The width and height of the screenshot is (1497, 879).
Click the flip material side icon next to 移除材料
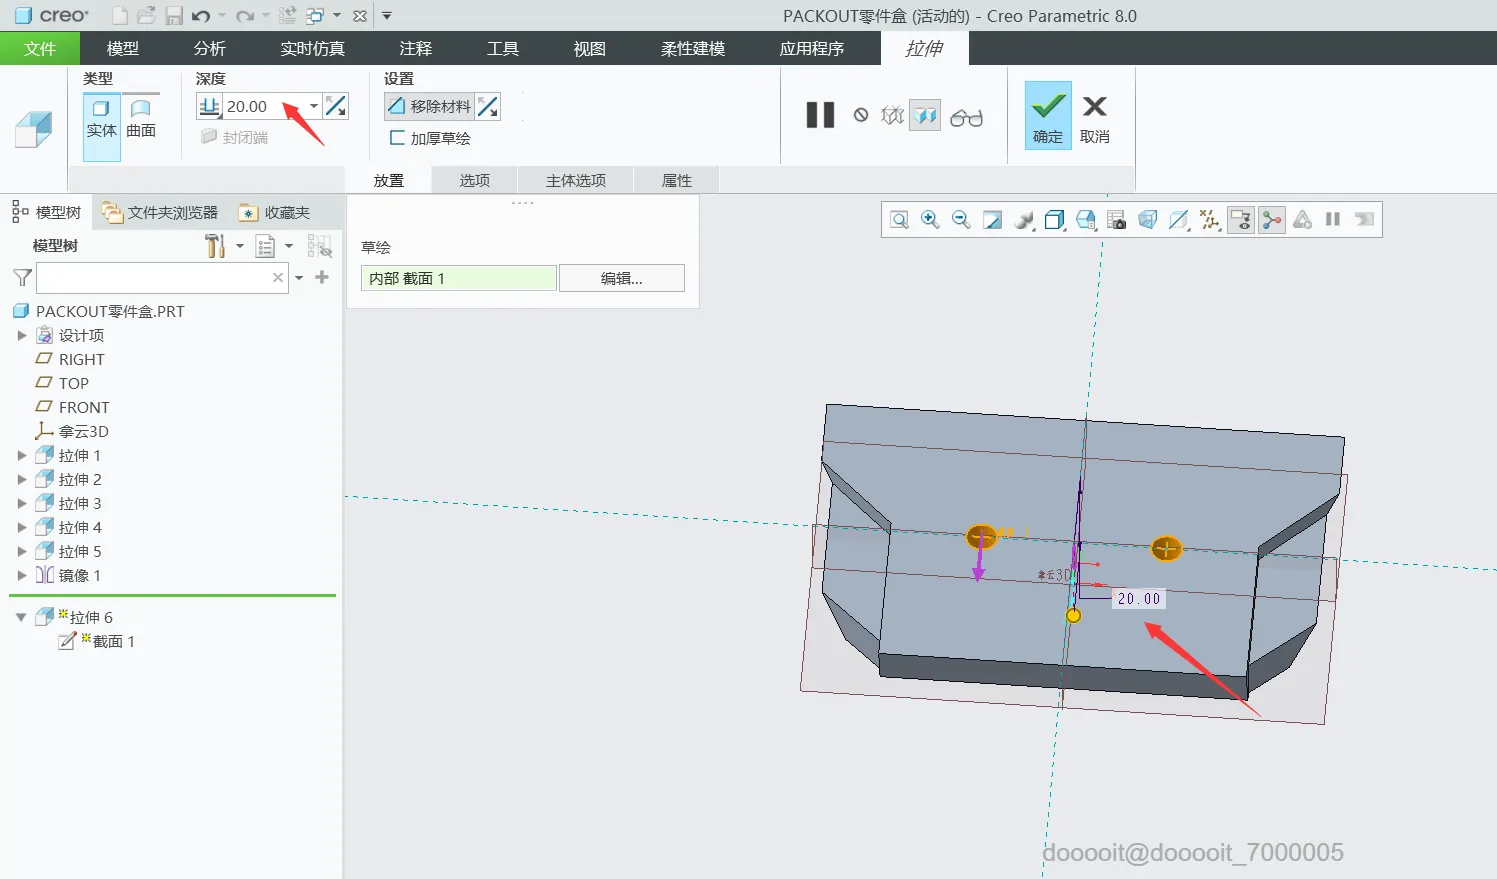[x=488, y=107]
